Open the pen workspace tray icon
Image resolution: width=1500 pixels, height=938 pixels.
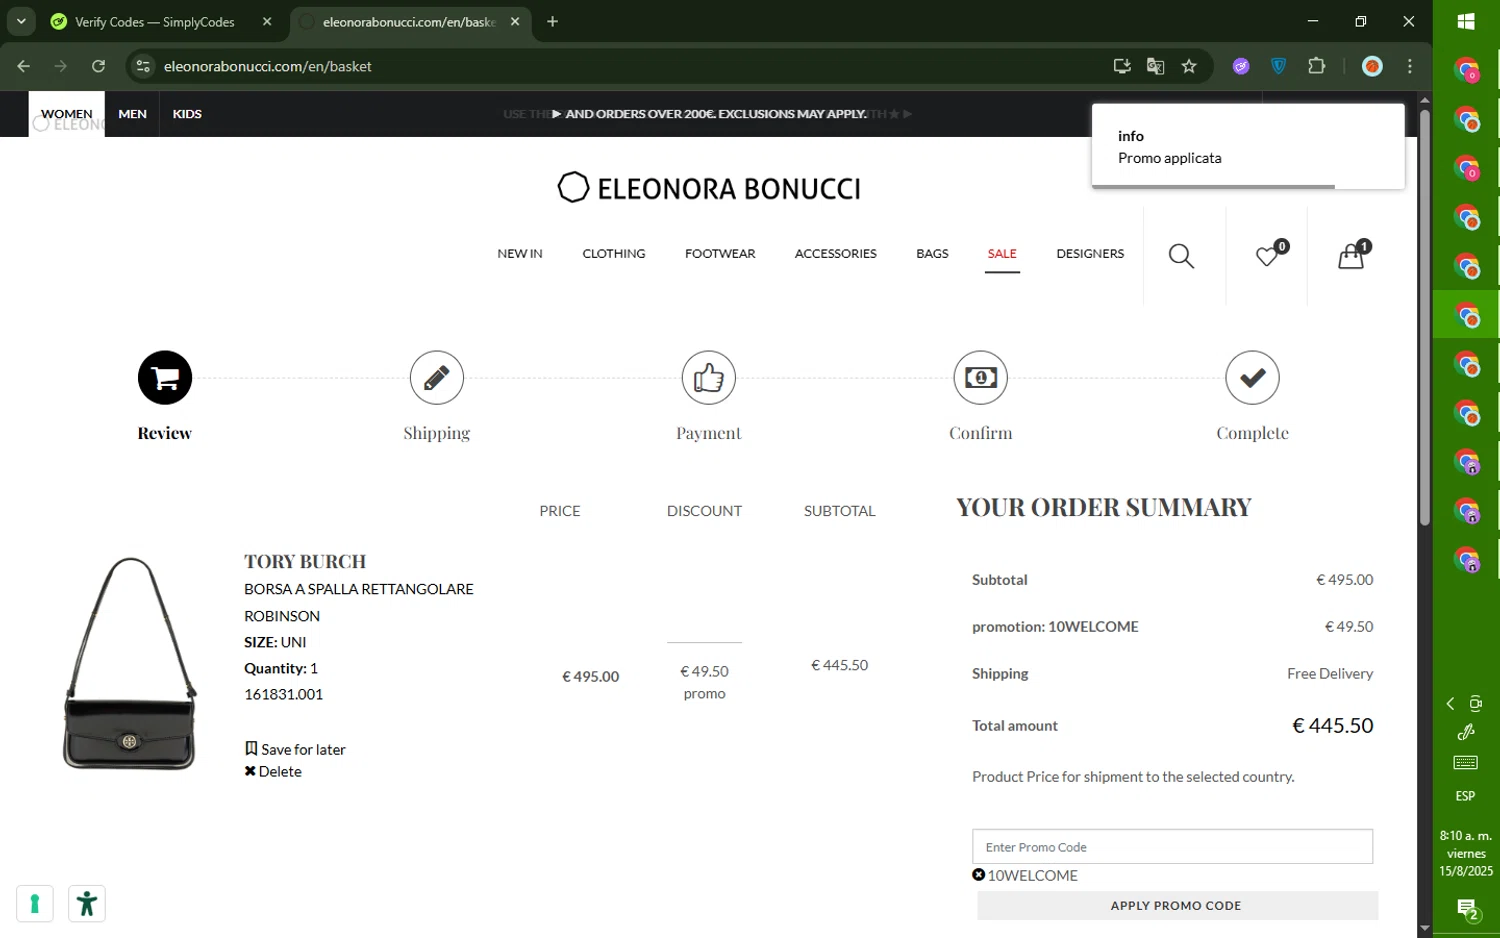point(1466,732)
